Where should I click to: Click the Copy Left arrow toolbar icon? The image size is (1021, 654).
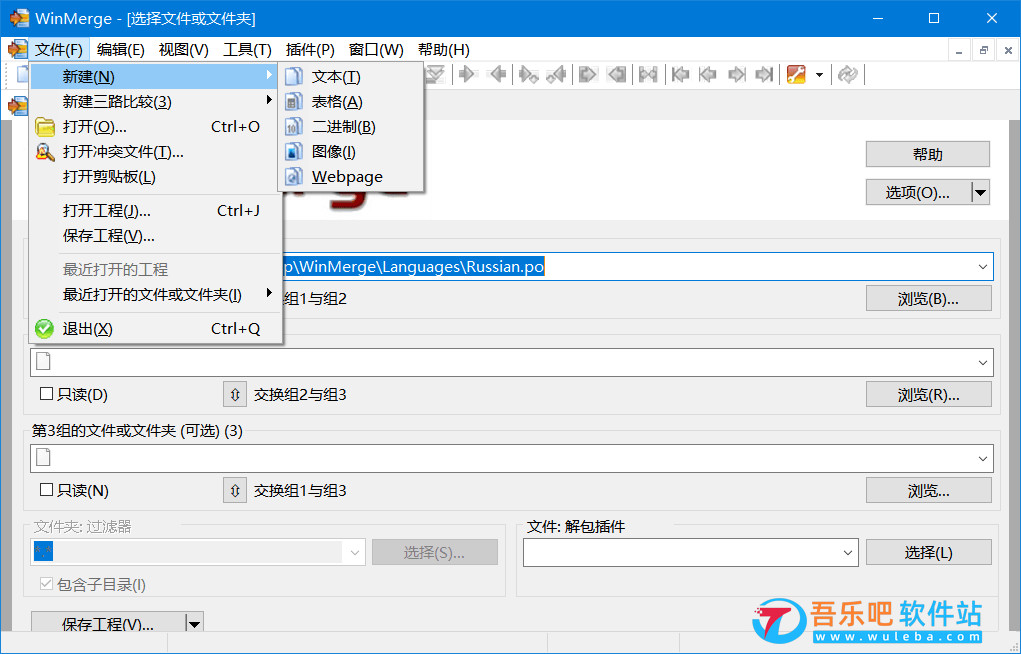(x=497, y=75)
